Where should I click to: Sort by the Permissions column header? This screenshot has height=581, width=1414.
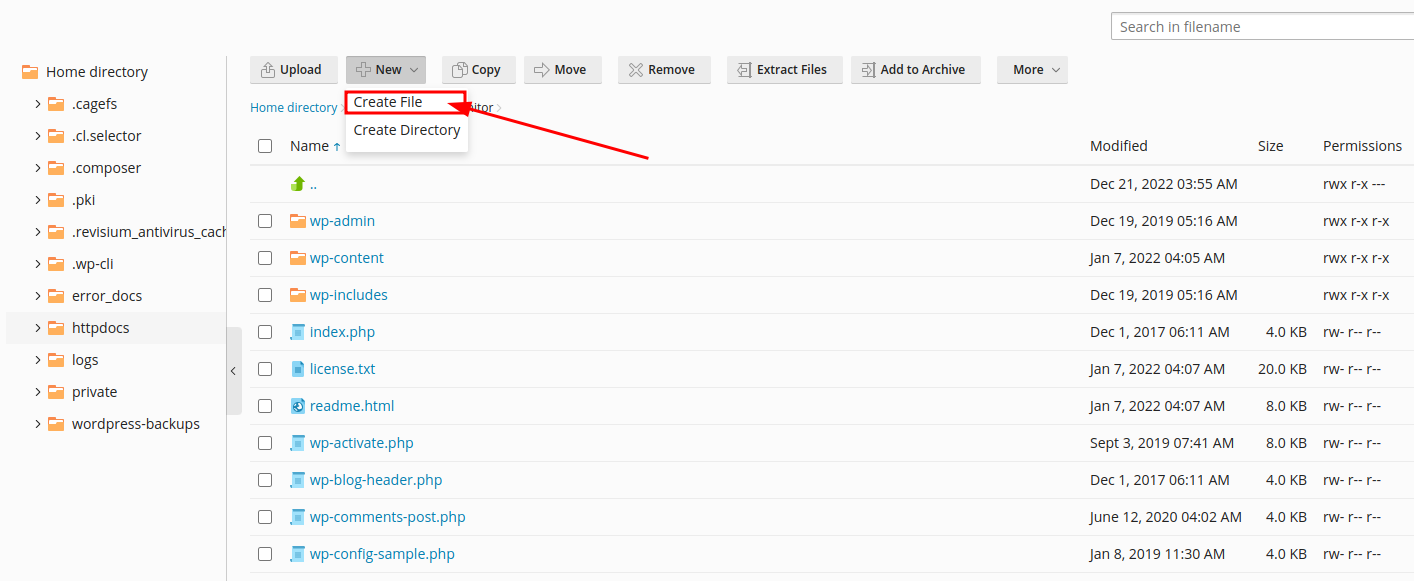tap(1362, 146)
